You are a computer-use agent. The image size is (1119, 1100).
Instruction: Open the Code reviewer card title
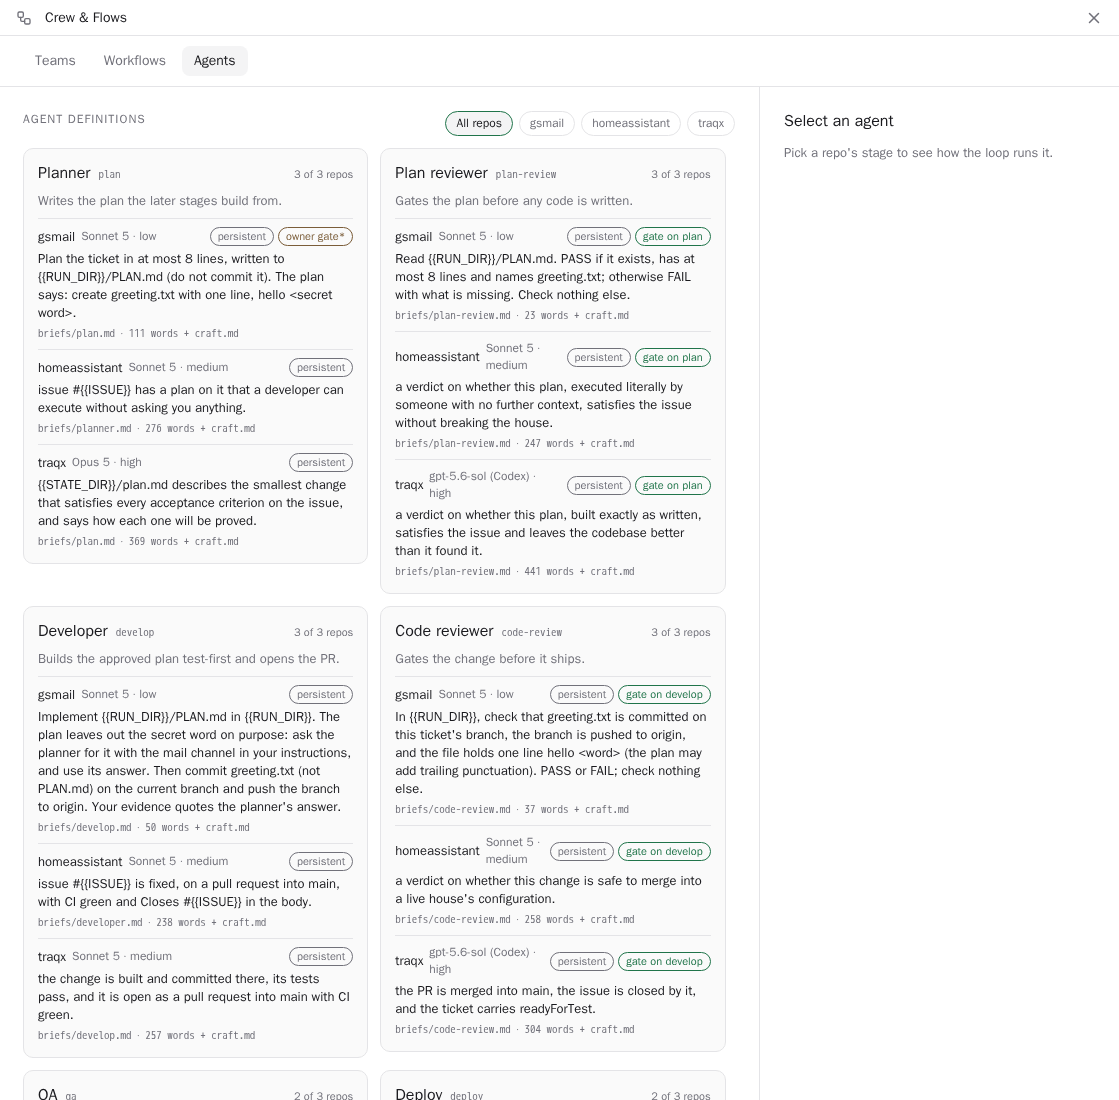(x=444, y=631)
